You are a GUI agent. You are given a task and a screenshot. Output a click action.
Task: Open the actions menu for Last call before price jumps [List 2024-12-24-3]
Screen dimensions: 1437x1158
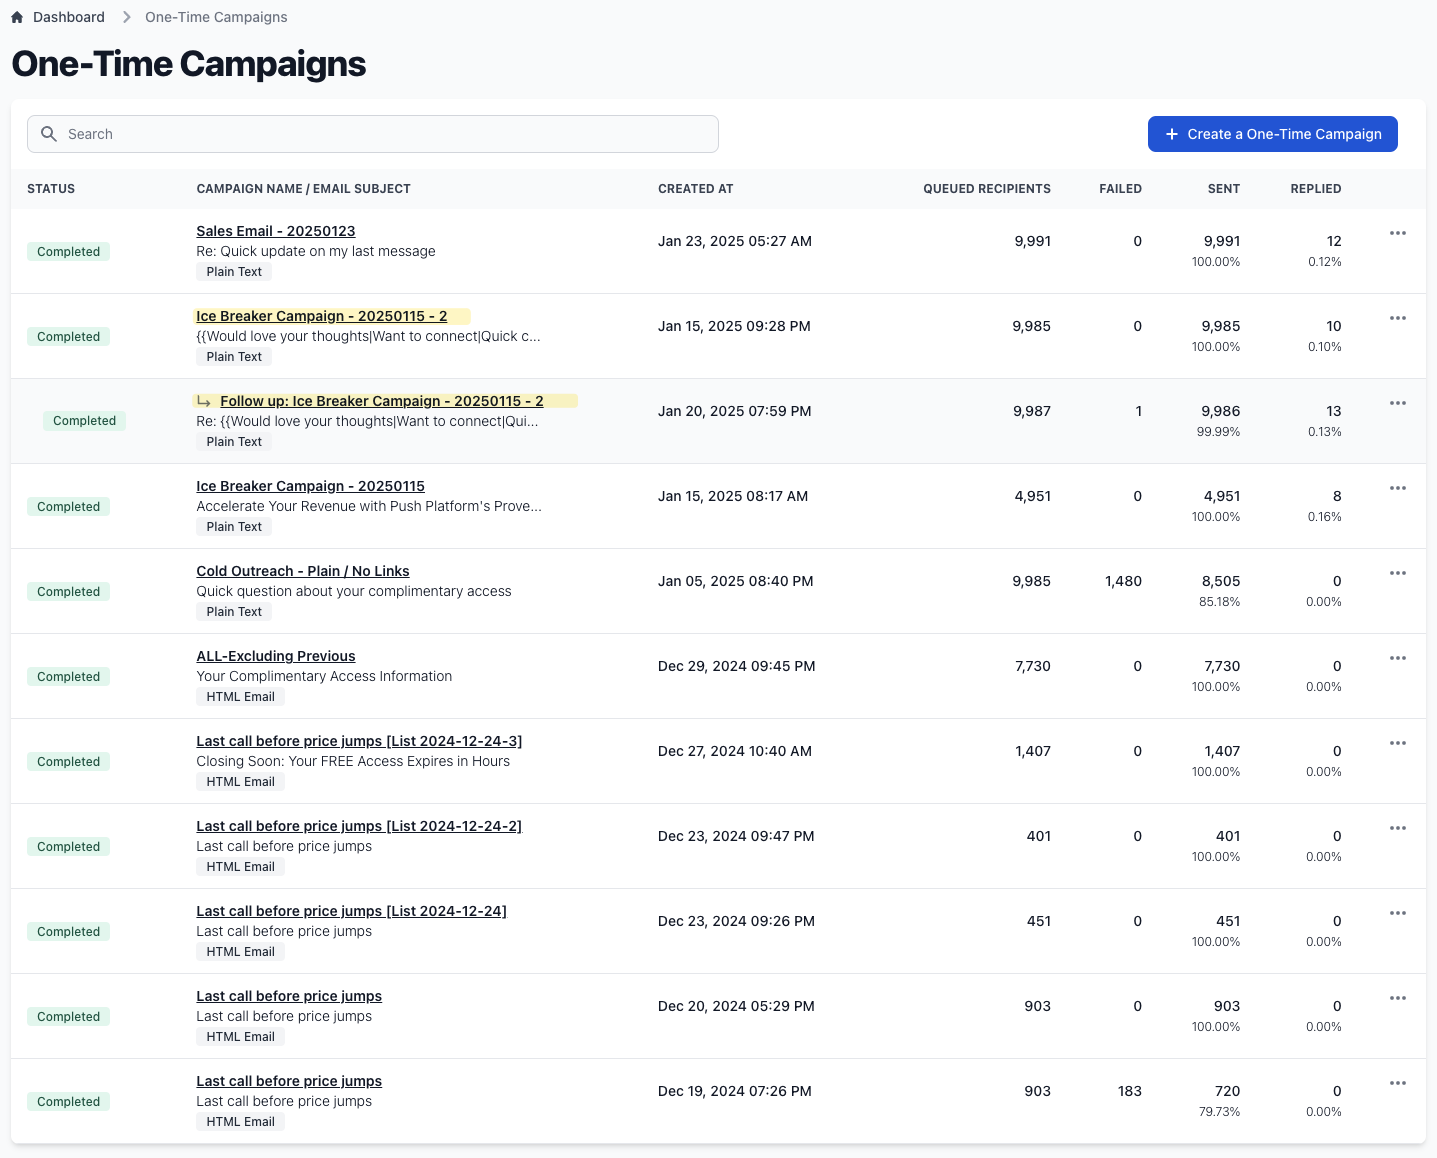(x=1397, y=743)
